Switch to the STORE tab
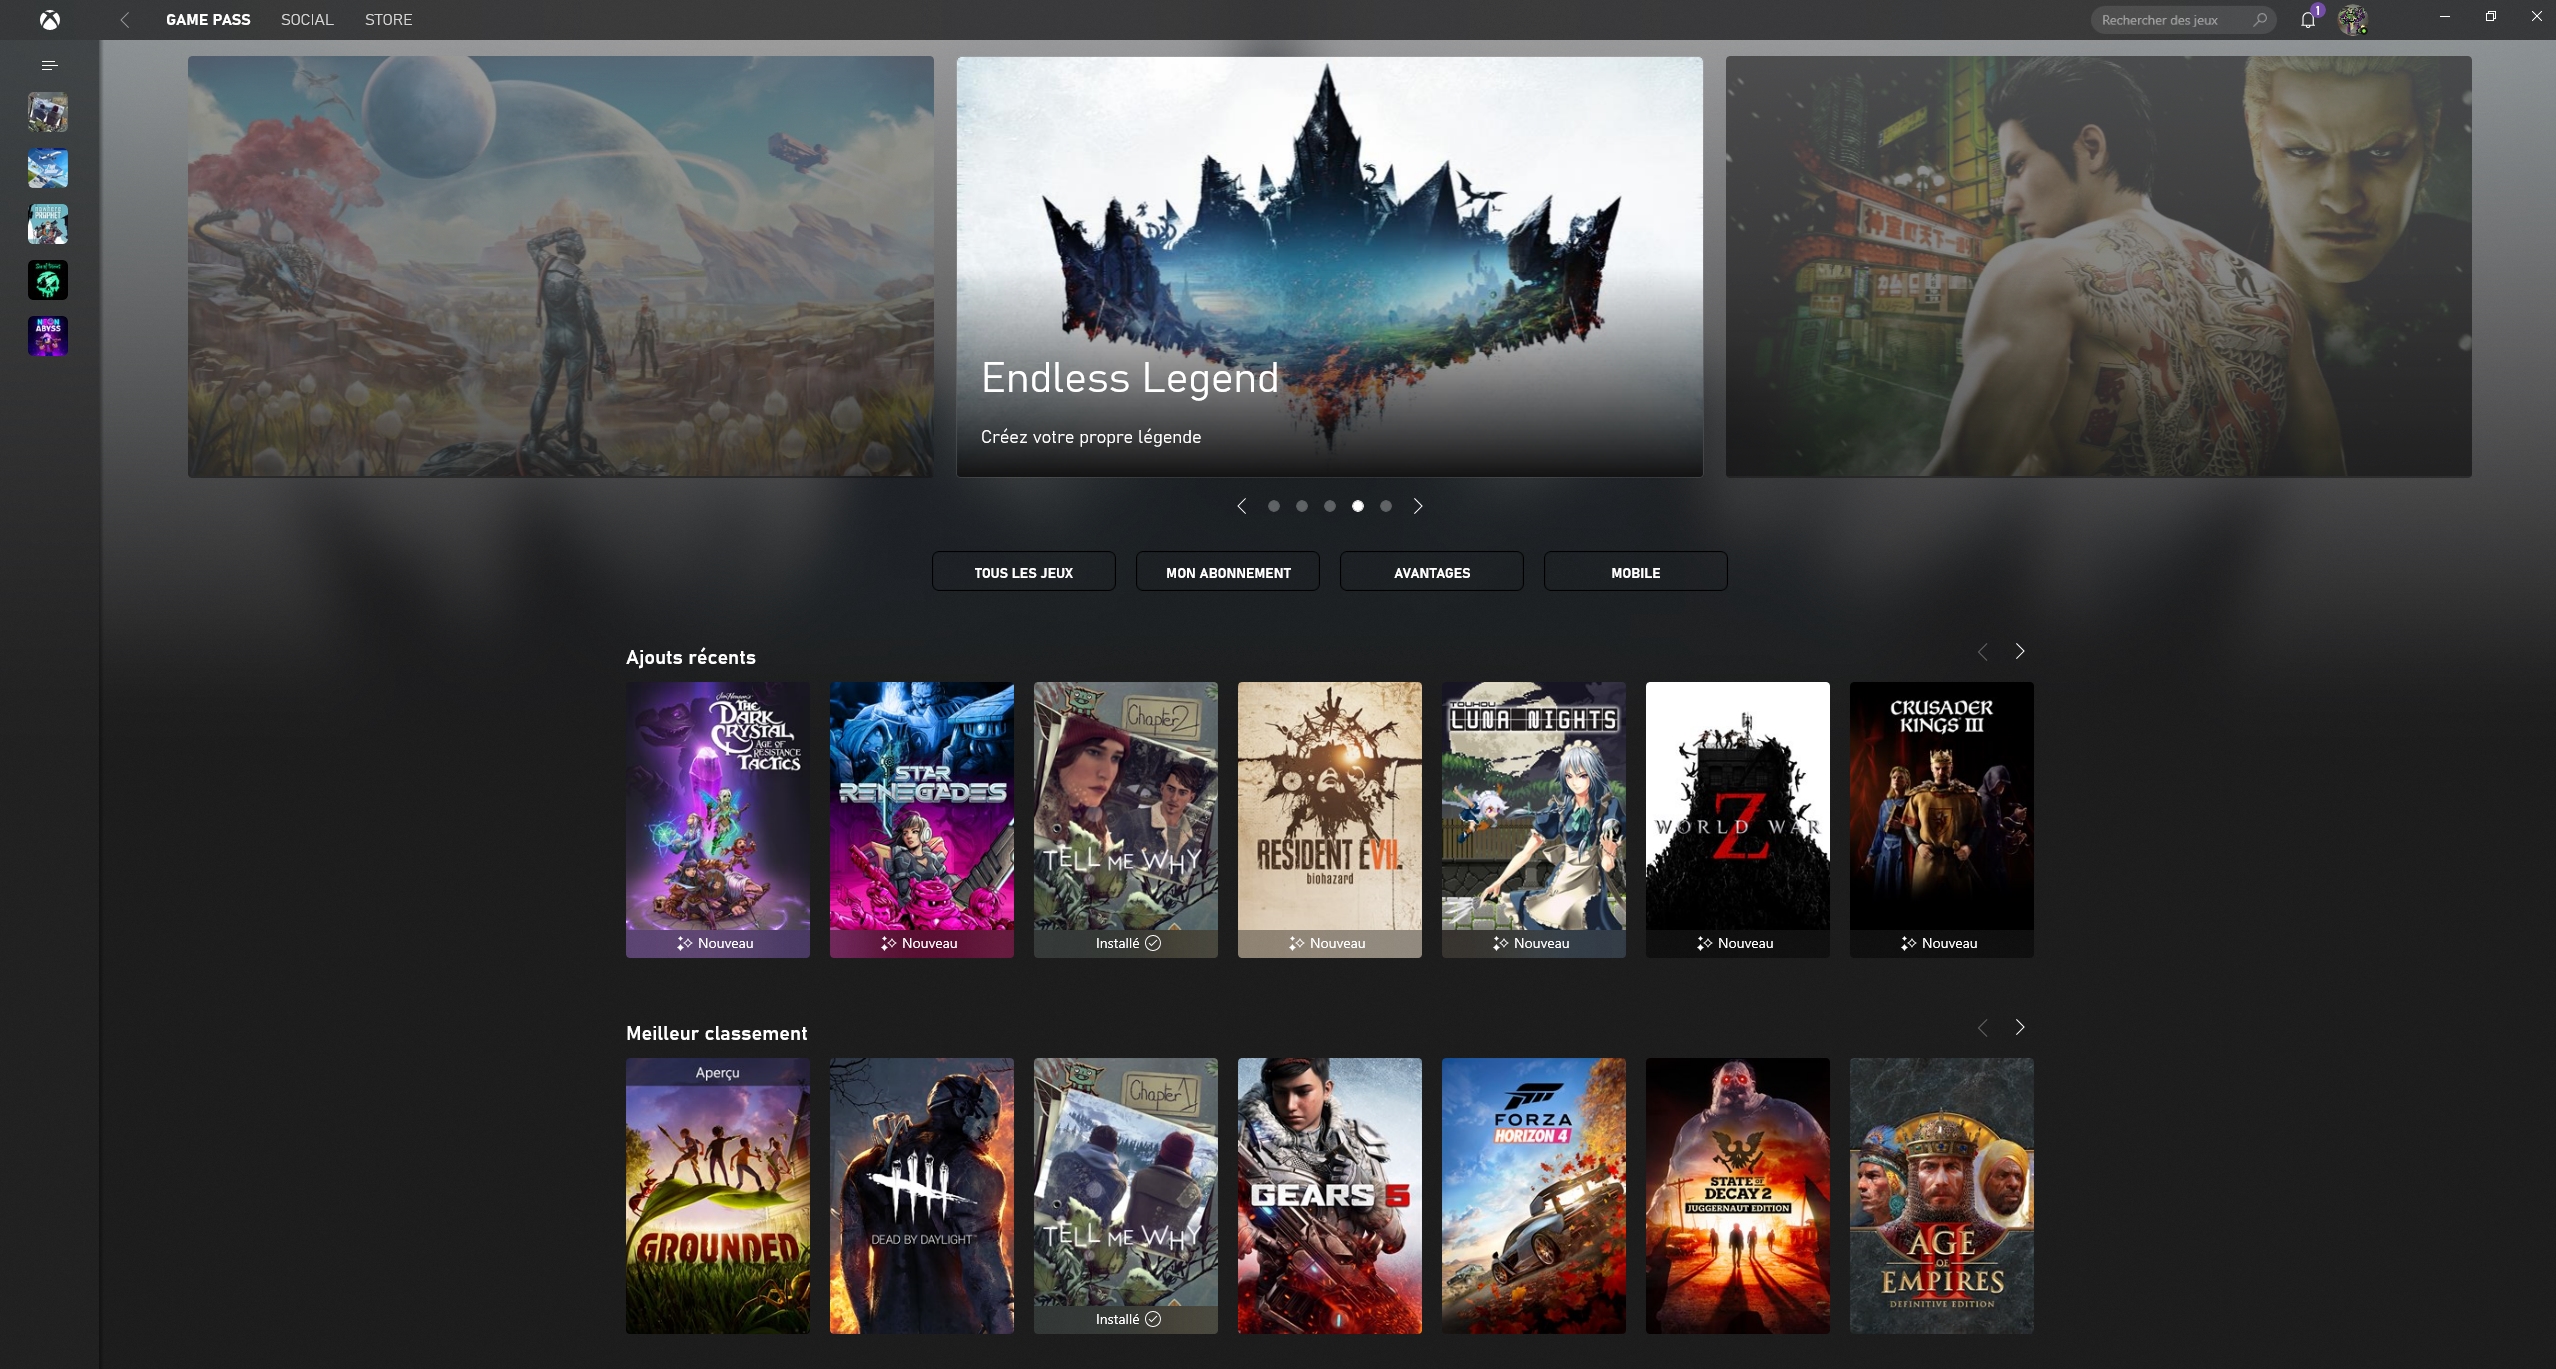The image size is (2556, 1369). [x=388, y=20]
